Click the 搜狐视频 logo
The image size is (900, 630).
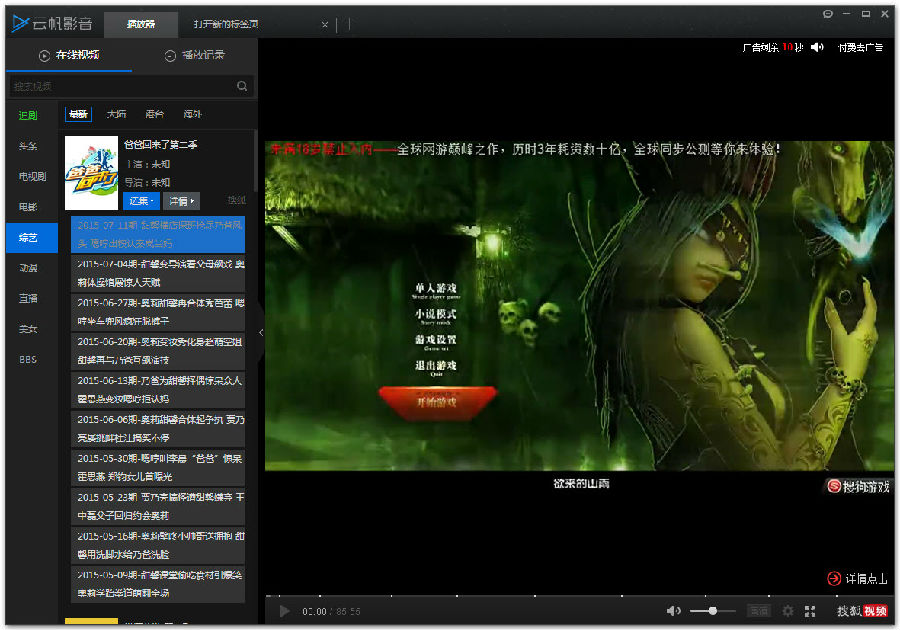tap(862, 612)
